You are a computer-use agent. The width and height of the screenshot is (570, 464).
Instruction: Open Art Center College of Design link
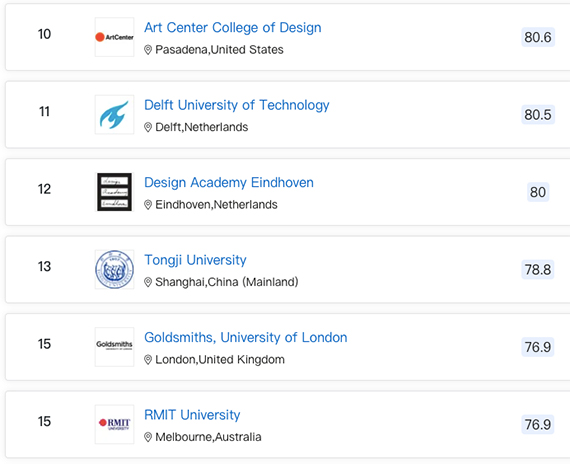pyautogui.click(x=233, y=28)
